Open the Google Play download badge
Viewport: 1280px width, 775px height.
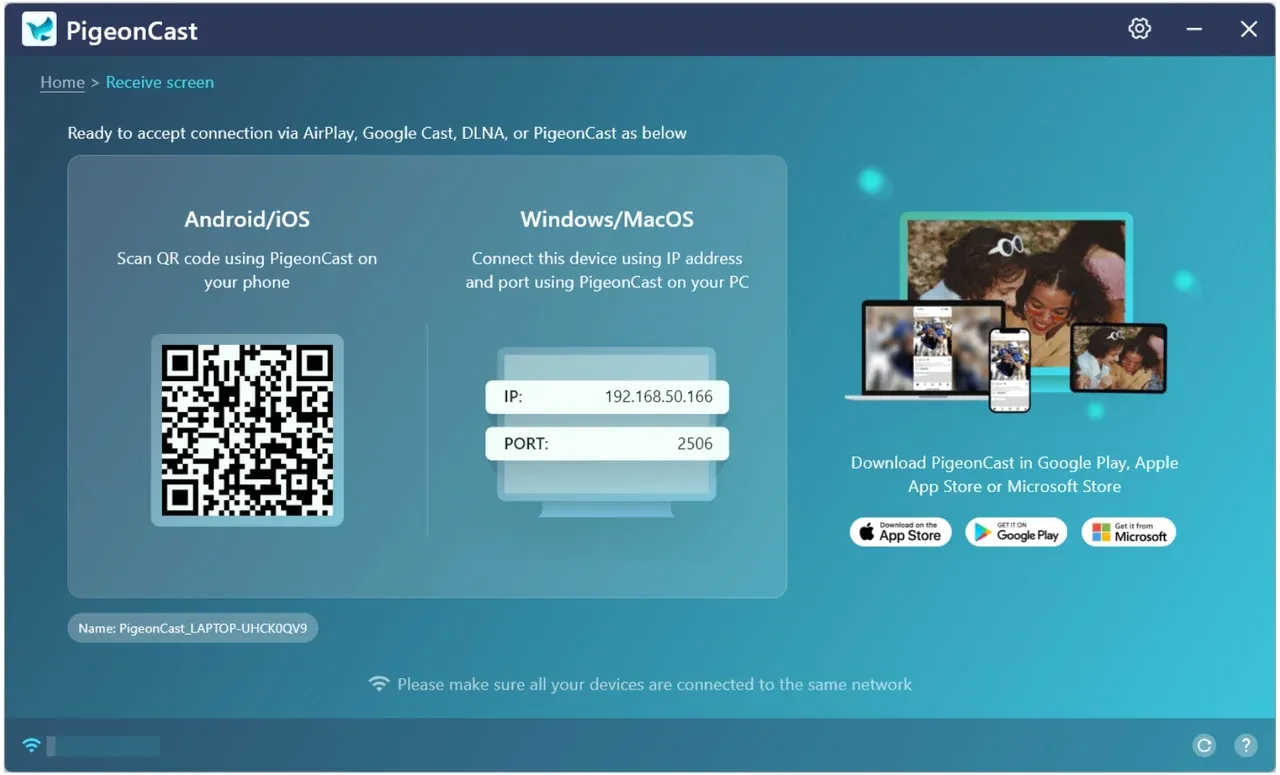pyautogui.click(x=1016, y=532)
